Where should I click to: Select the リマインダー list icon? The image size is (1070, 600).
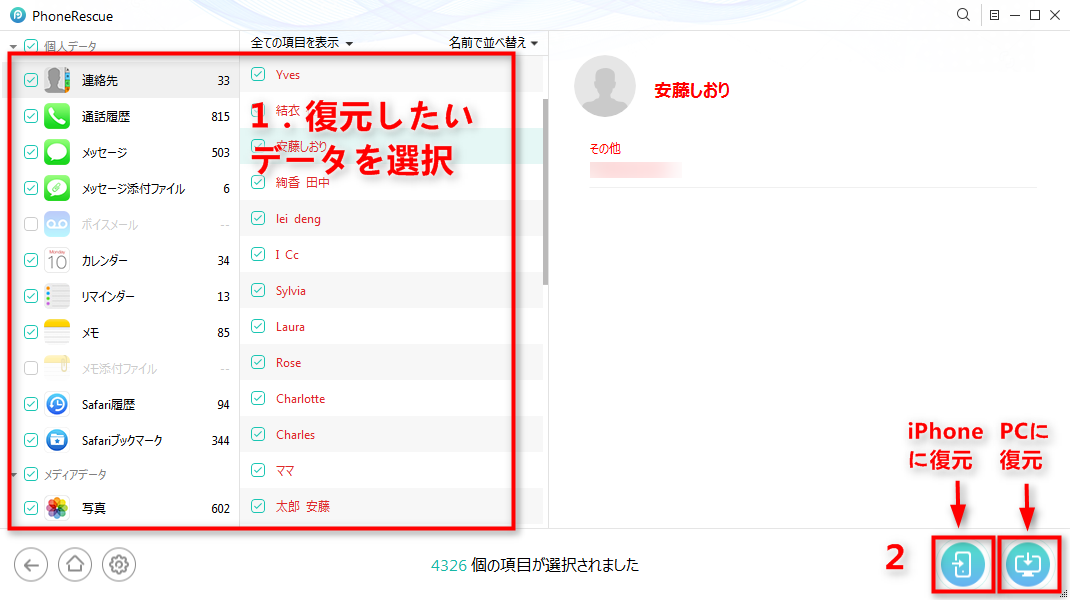click(57, 296)
